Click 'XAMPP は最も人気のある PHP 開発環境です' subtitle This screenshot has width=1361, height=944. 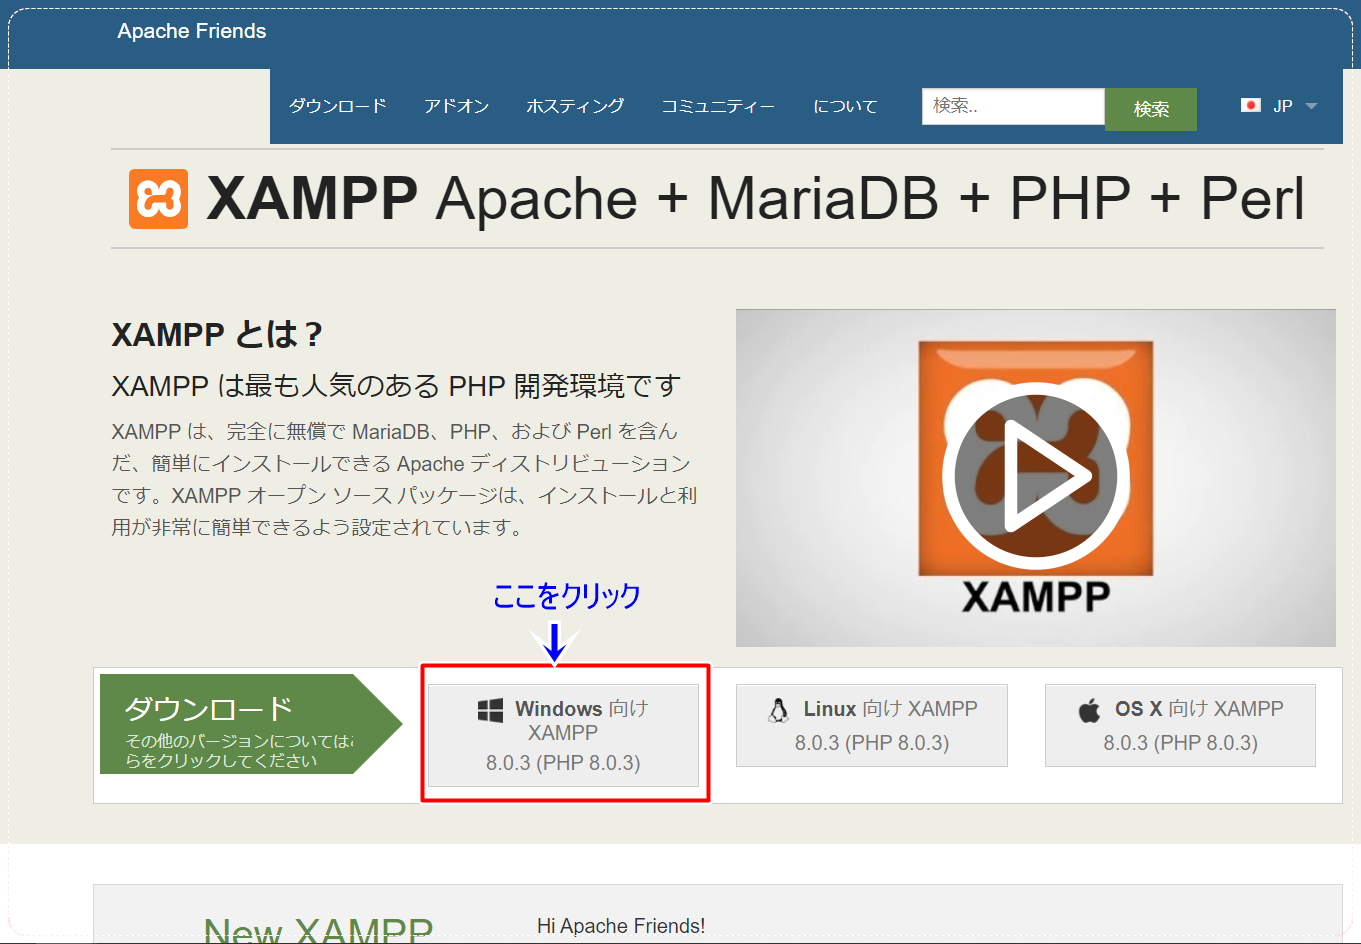pyautogui.click(x=396, y=386)
